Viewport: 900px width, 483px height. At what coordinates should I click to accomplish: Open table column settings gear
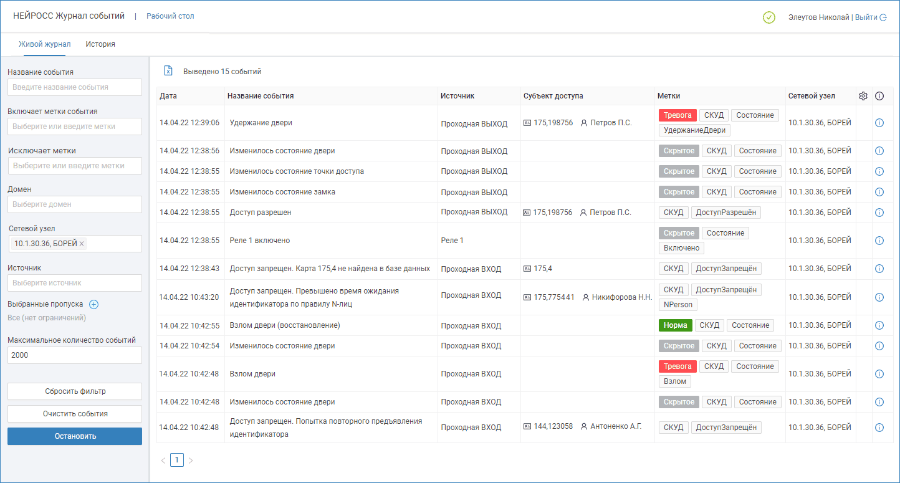coord(863,96)
